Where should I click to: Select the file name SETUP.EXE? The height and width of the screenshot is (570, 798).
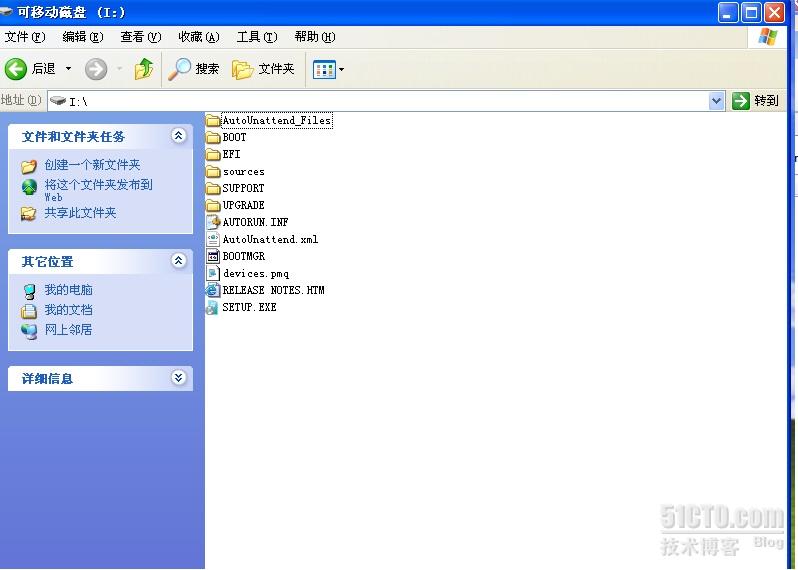[249, 307]
